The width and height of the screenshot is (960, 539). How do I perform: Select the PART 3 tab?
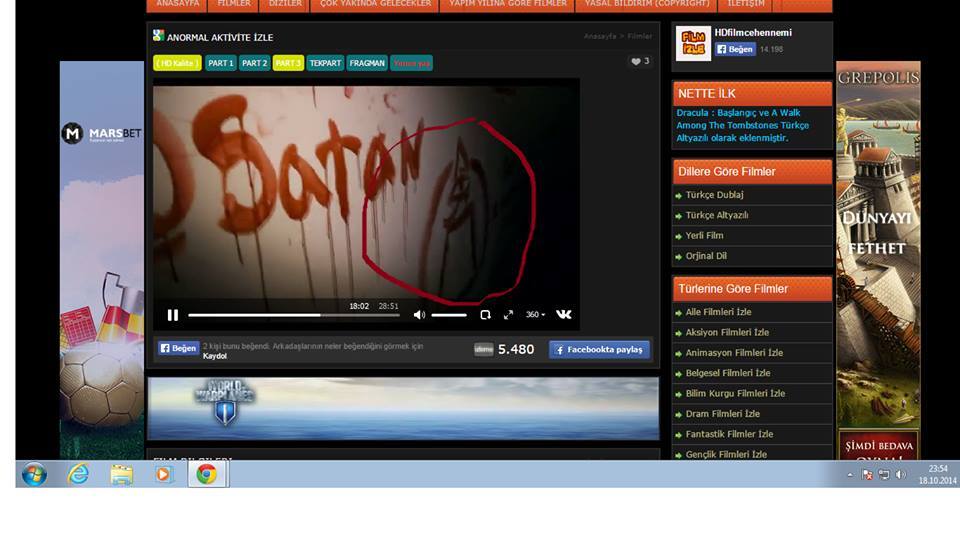point(288,63)
